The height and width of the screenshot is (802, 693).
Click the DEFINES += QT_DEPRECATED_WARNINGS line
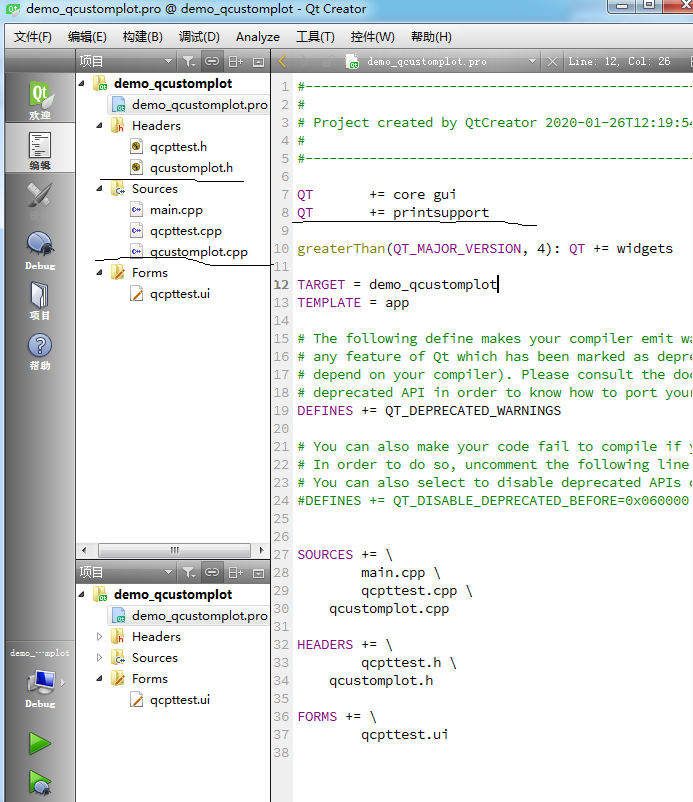[x=429, y=410]
